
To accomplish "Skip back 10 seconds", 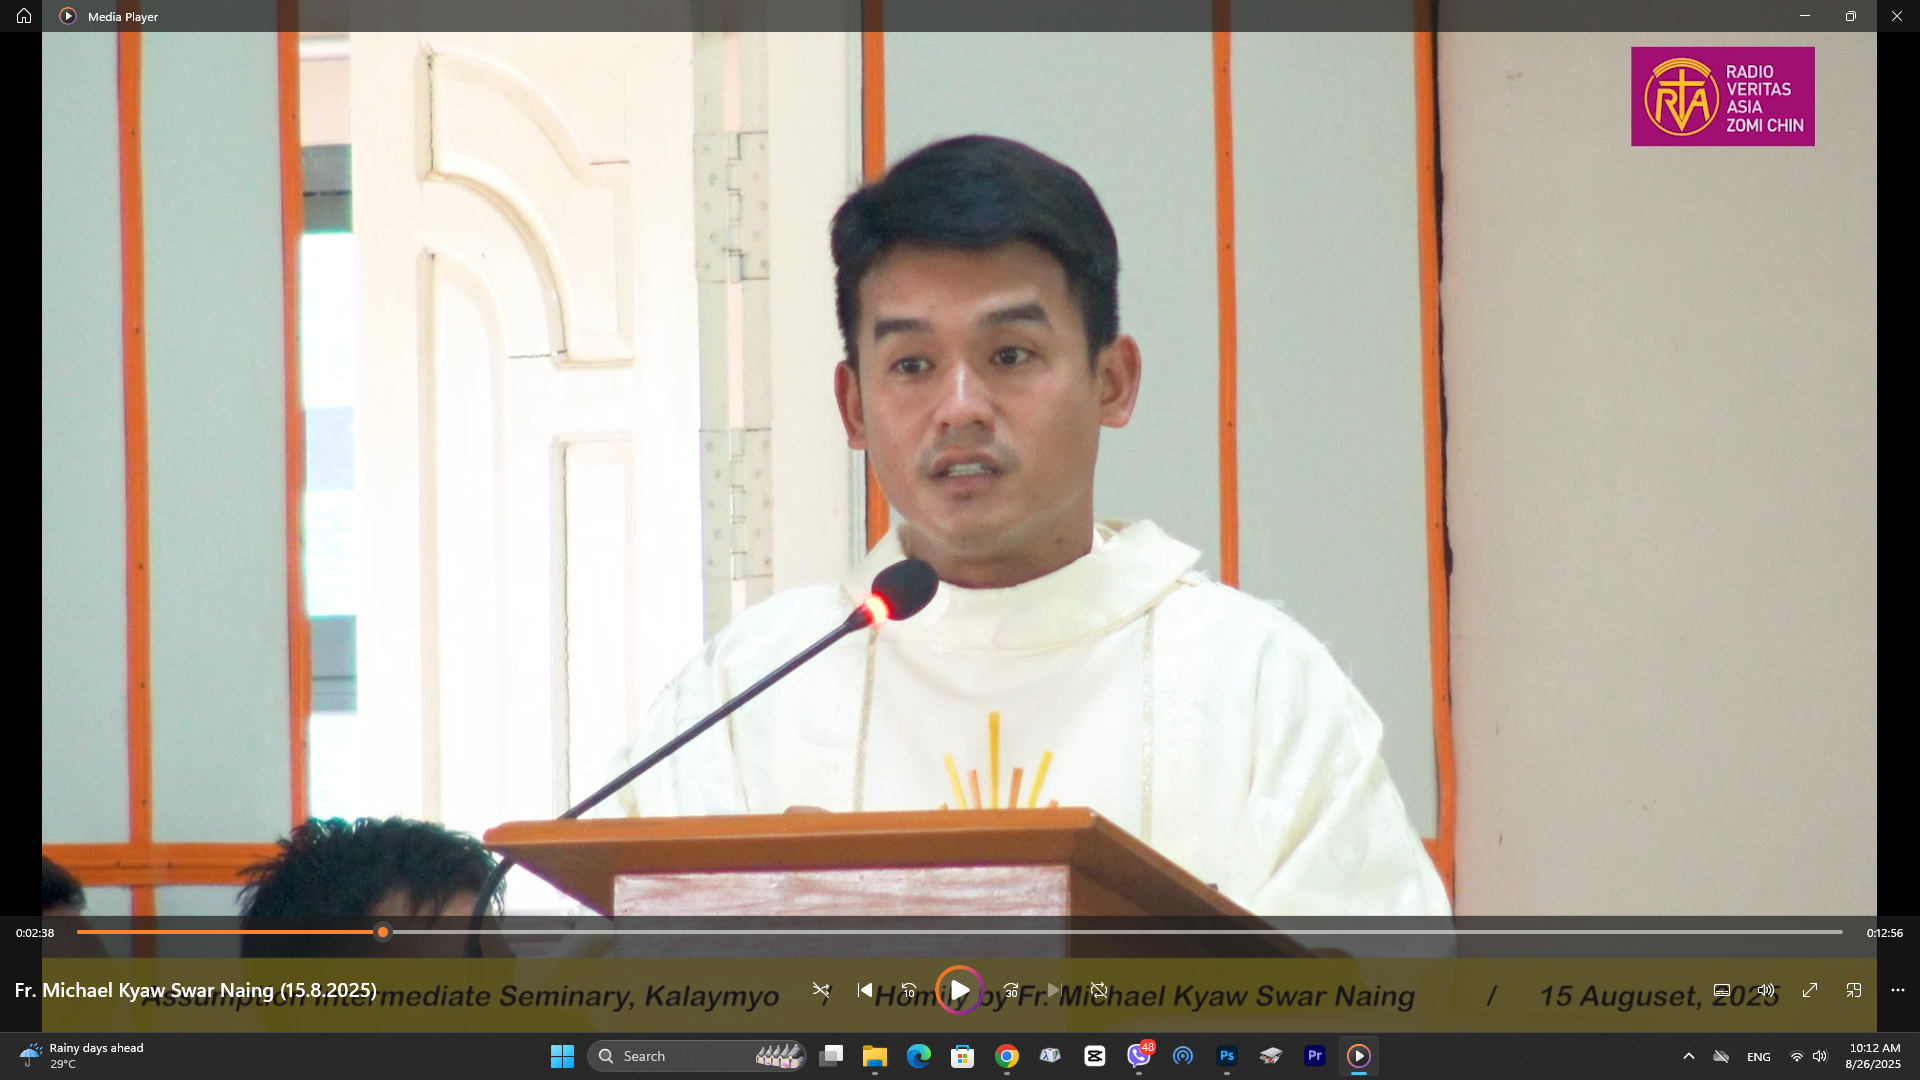I will (910, 990).
